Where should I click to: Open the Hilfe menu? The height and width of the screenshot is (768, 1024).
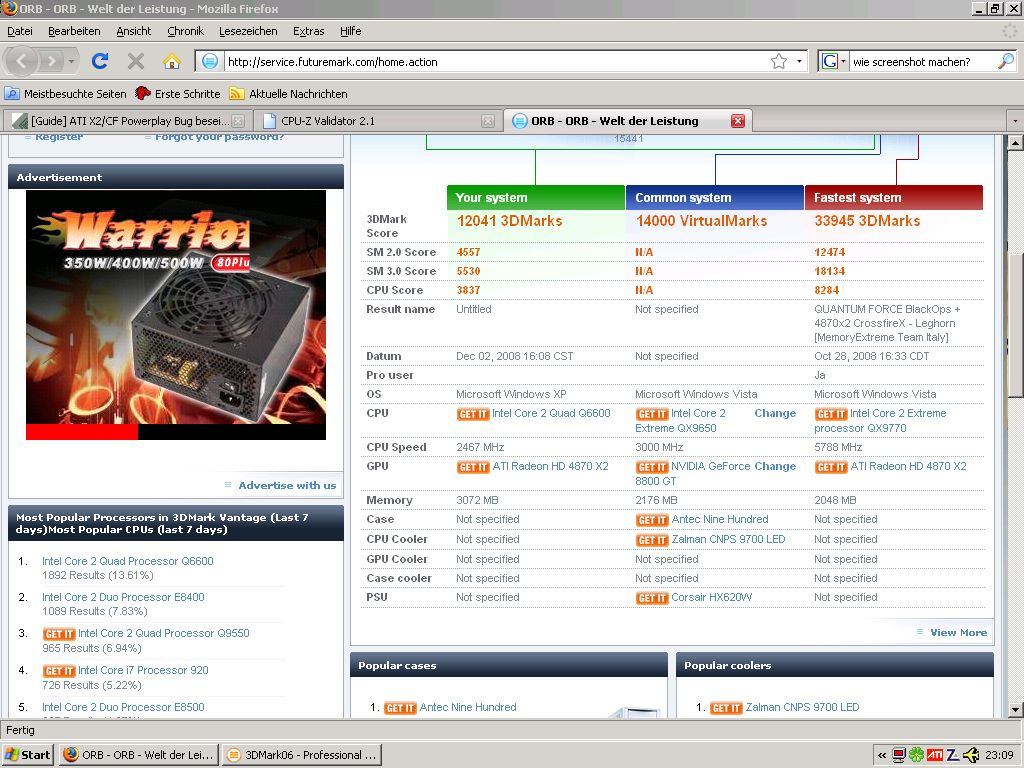(x=350, y=31)
